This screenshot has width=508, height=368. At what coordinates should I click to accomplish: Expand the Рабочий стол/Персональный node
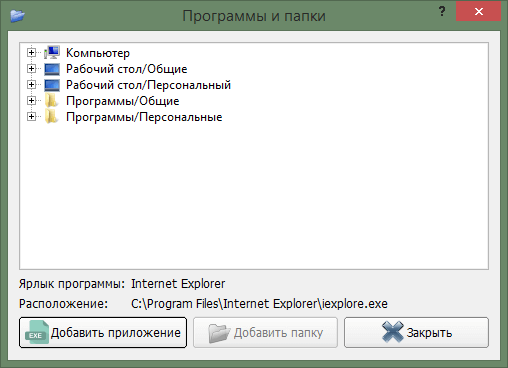tap(31, 84)
